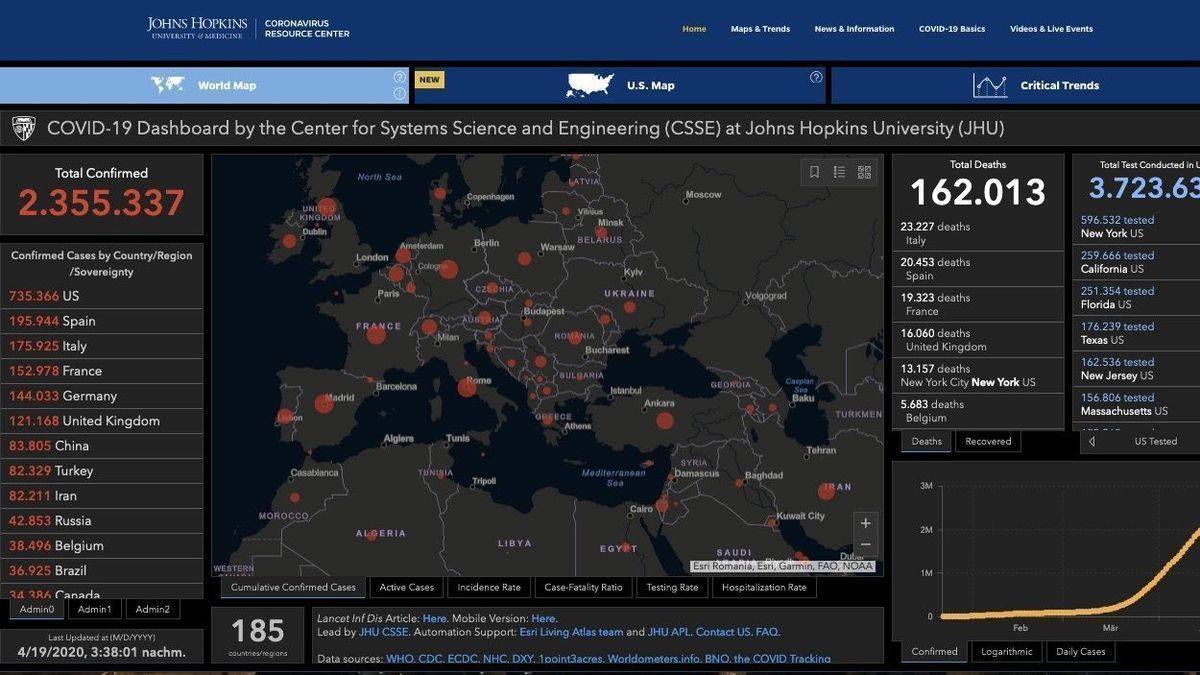The width and height of the screenshot is (1200, 675).
Task: Select the 5.683 deaths Belgium row
Action: tap(978, 411)
